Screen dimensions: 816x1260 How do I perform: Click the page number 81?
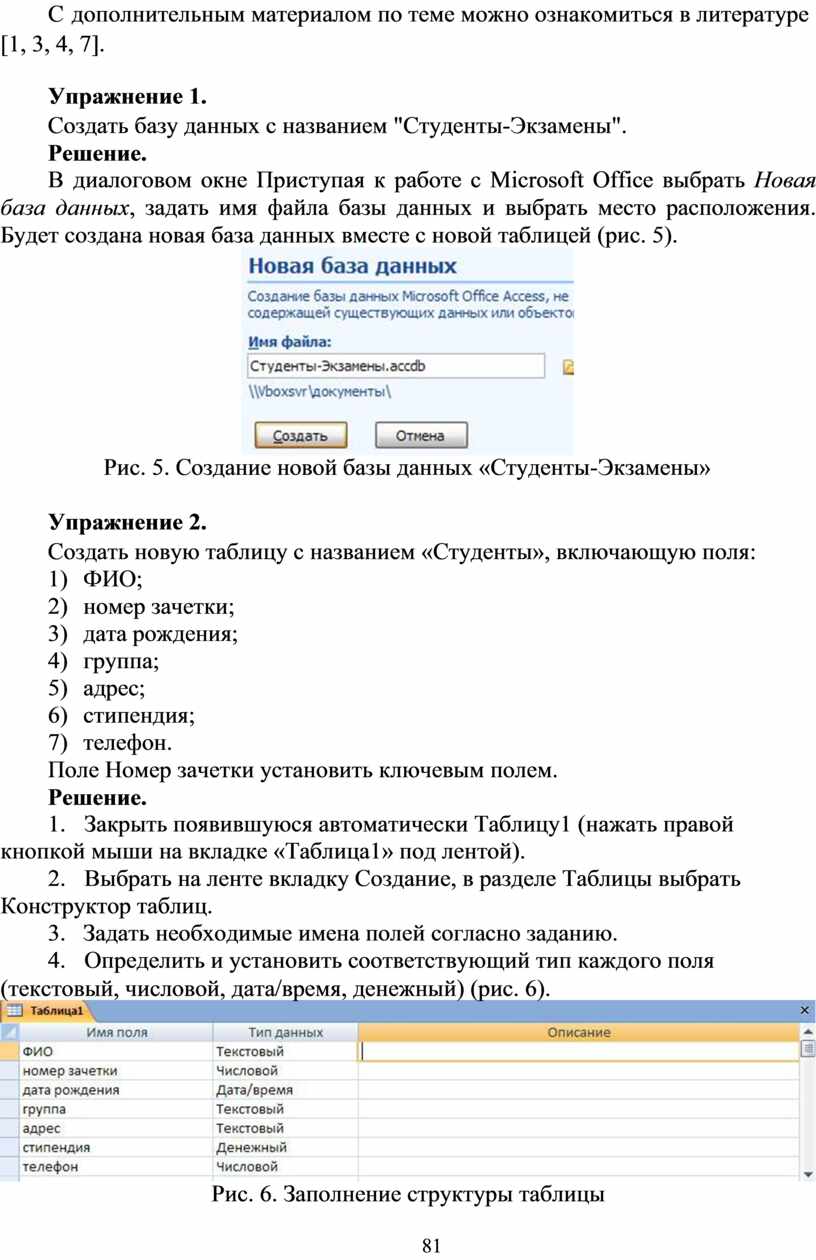(x=432, y=1245)
